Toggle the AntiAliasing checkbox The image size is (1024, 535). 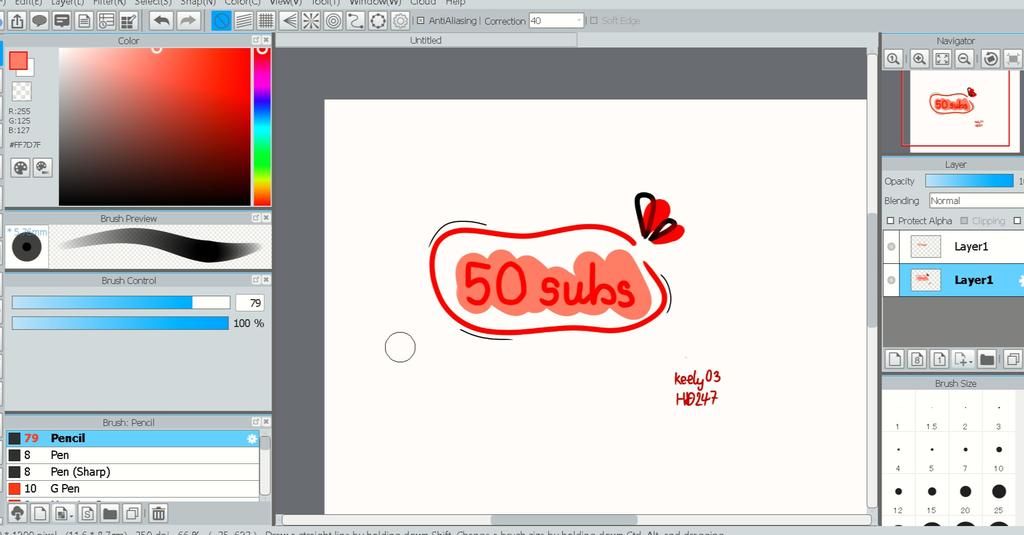point(421,21)
